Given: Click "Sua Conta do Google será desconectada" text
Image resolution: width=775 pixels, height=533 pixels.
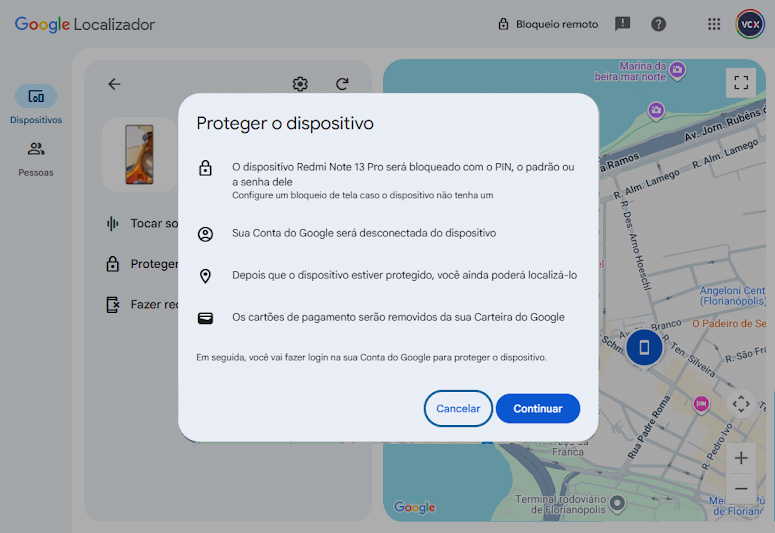Looking at the screenshot, I should tap(364, 233).
